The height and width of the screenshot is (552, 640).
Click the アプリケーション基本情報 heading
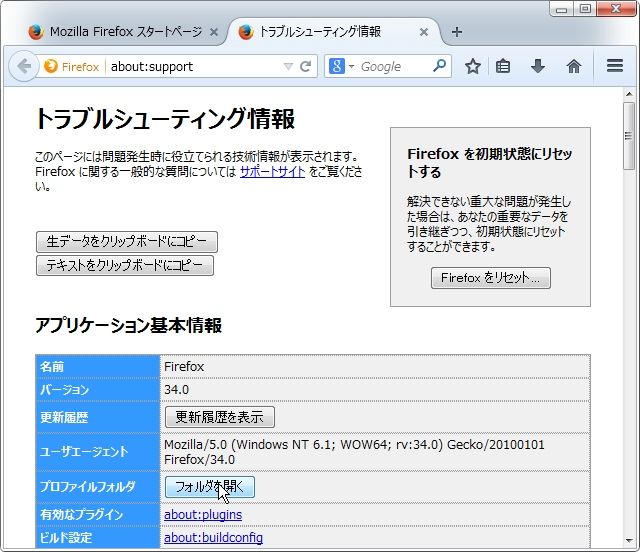[128, 325]
